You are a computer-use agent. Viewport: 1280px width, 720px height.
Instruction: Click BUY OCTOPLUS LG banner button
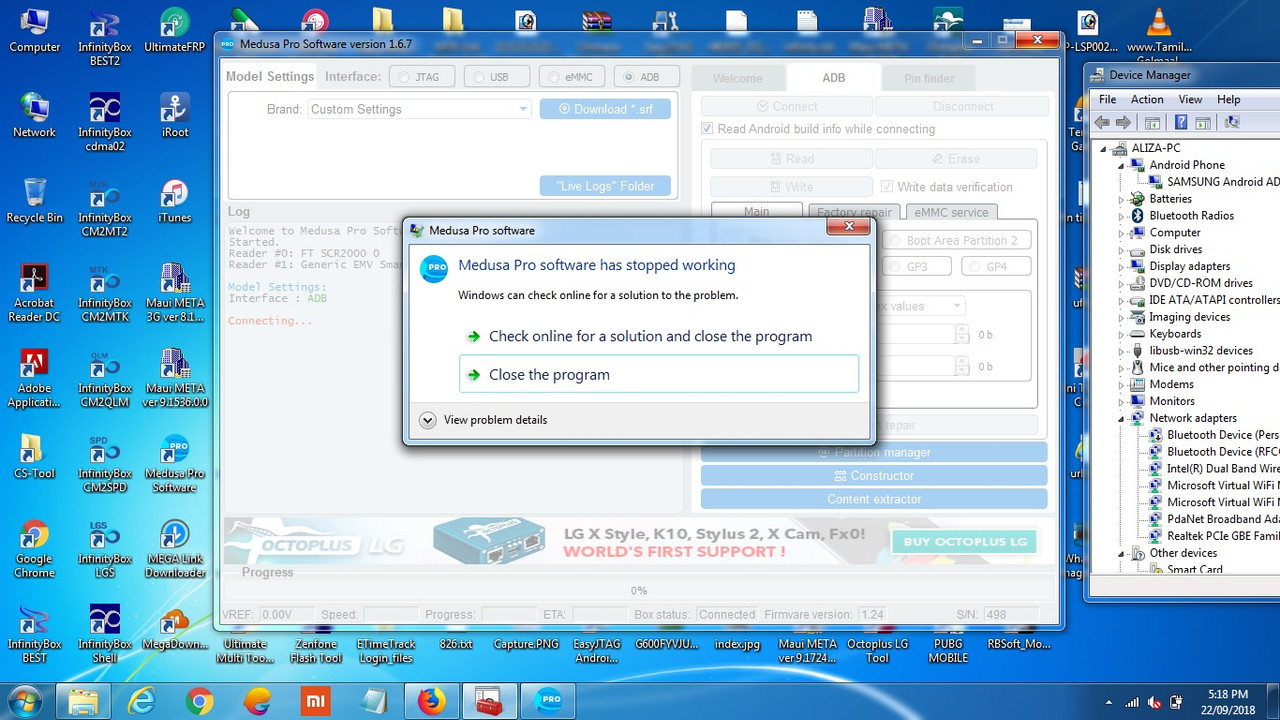[x=965, y=542]
